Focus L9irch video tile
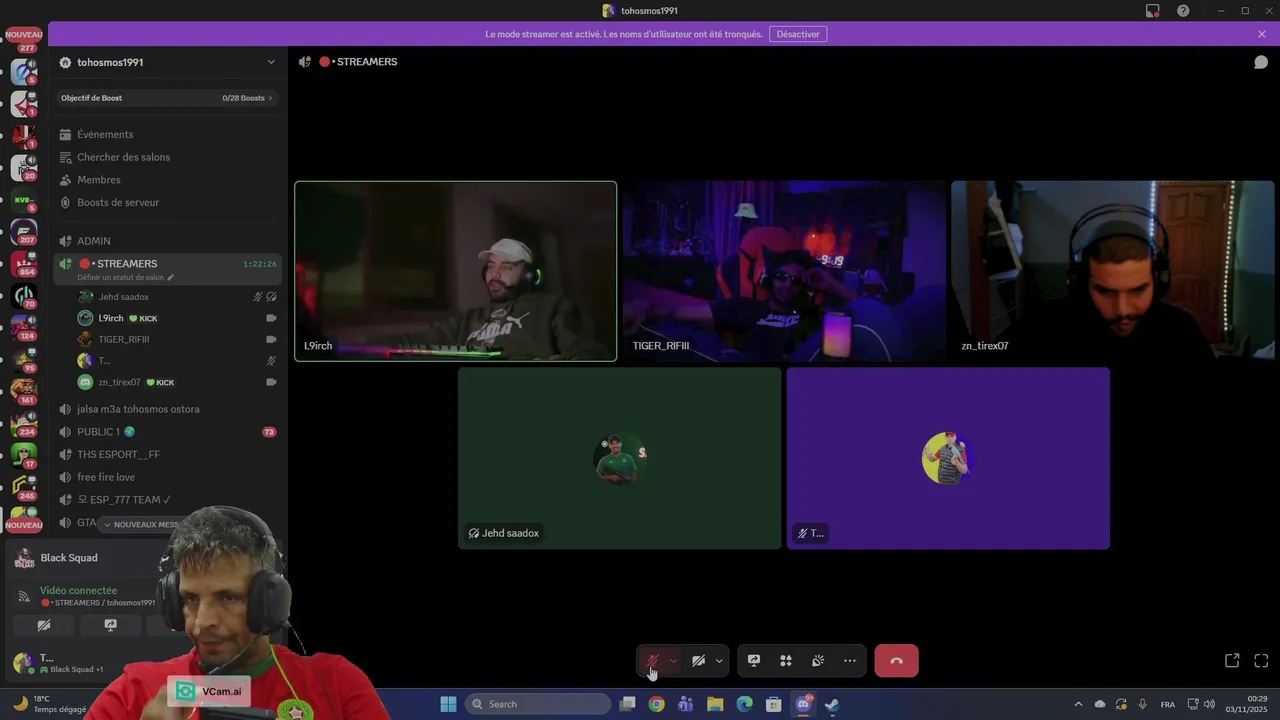The height and width of the screenshot is (720, 1280). click(x=455, y=271)
